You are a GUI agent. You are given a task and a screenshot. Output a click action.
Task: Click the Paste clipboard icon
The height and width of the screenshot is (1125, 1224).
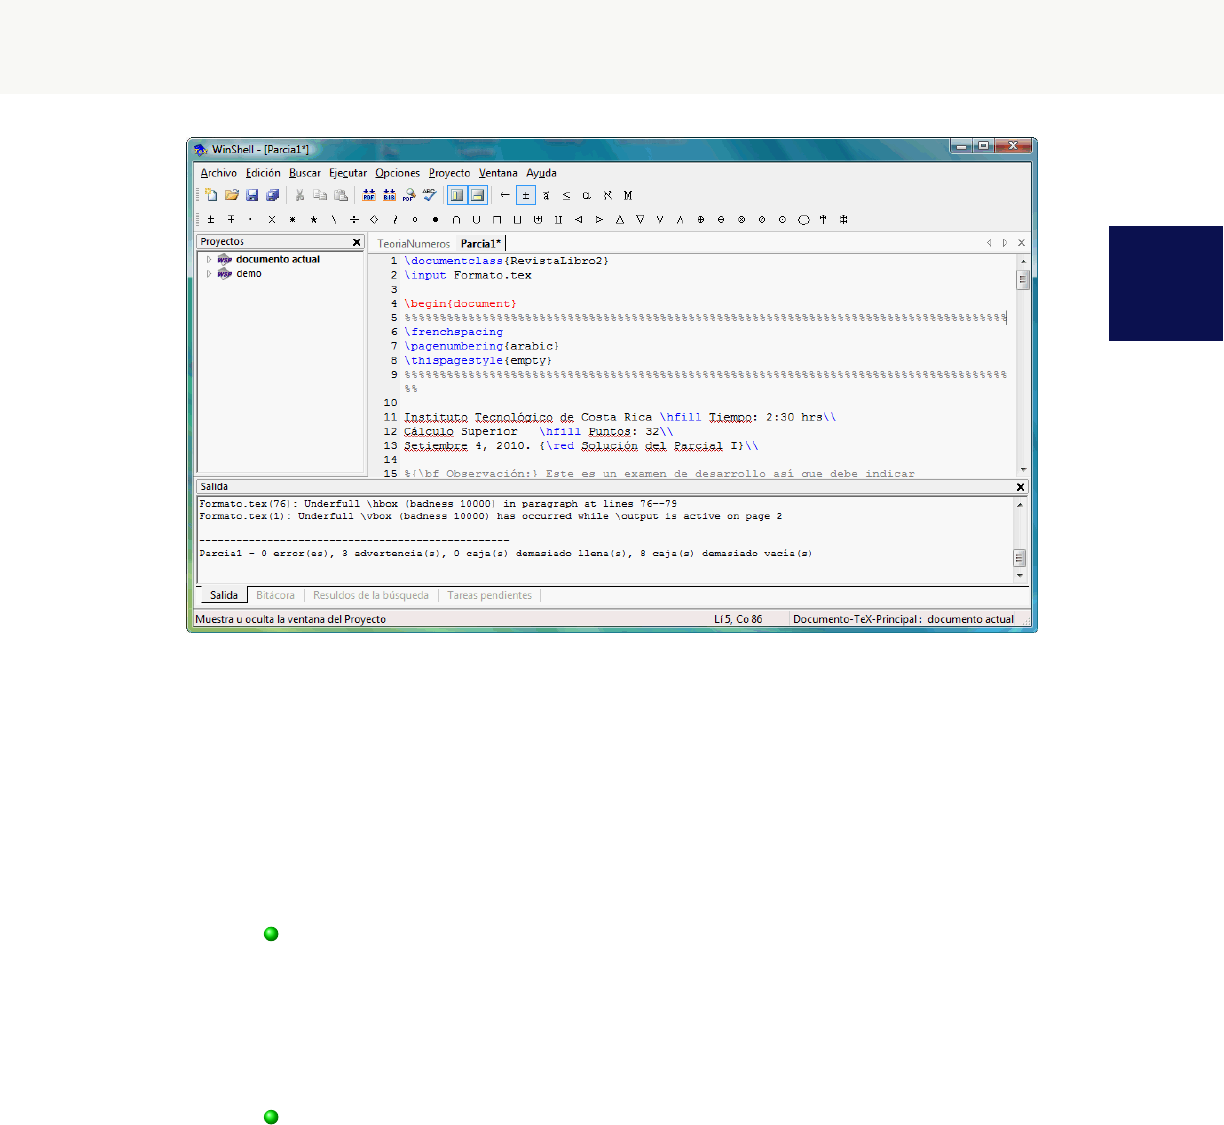click(x=341, y=195)
